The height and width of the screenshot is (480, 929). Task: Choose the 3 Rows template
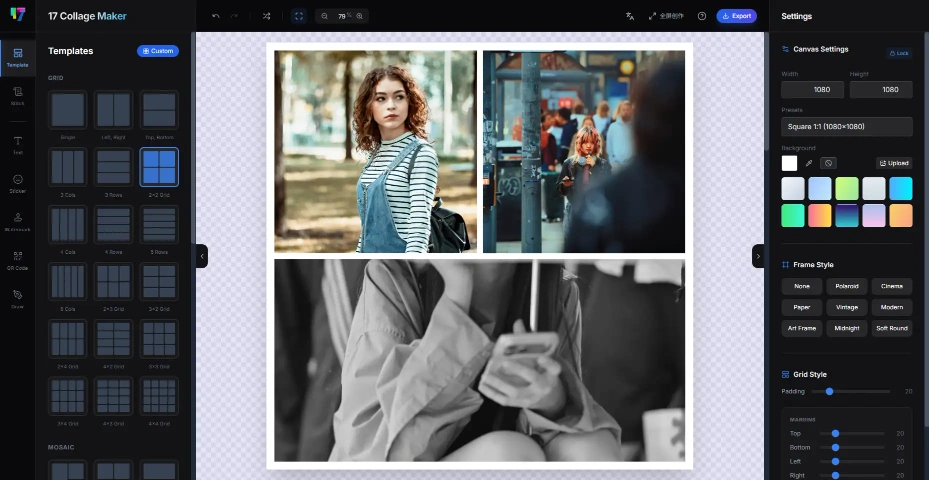click(113, 167)
